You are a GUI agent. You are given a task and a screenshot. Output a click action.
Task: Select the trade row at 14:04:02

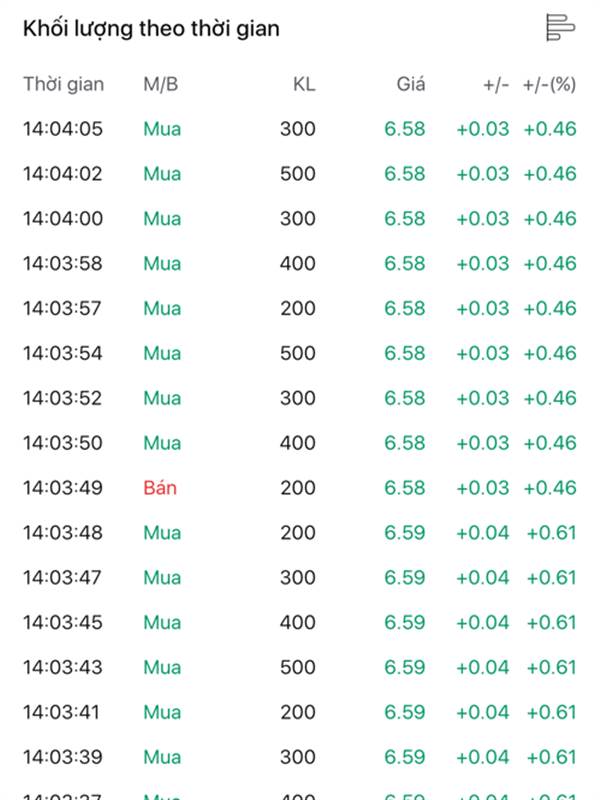300,174
